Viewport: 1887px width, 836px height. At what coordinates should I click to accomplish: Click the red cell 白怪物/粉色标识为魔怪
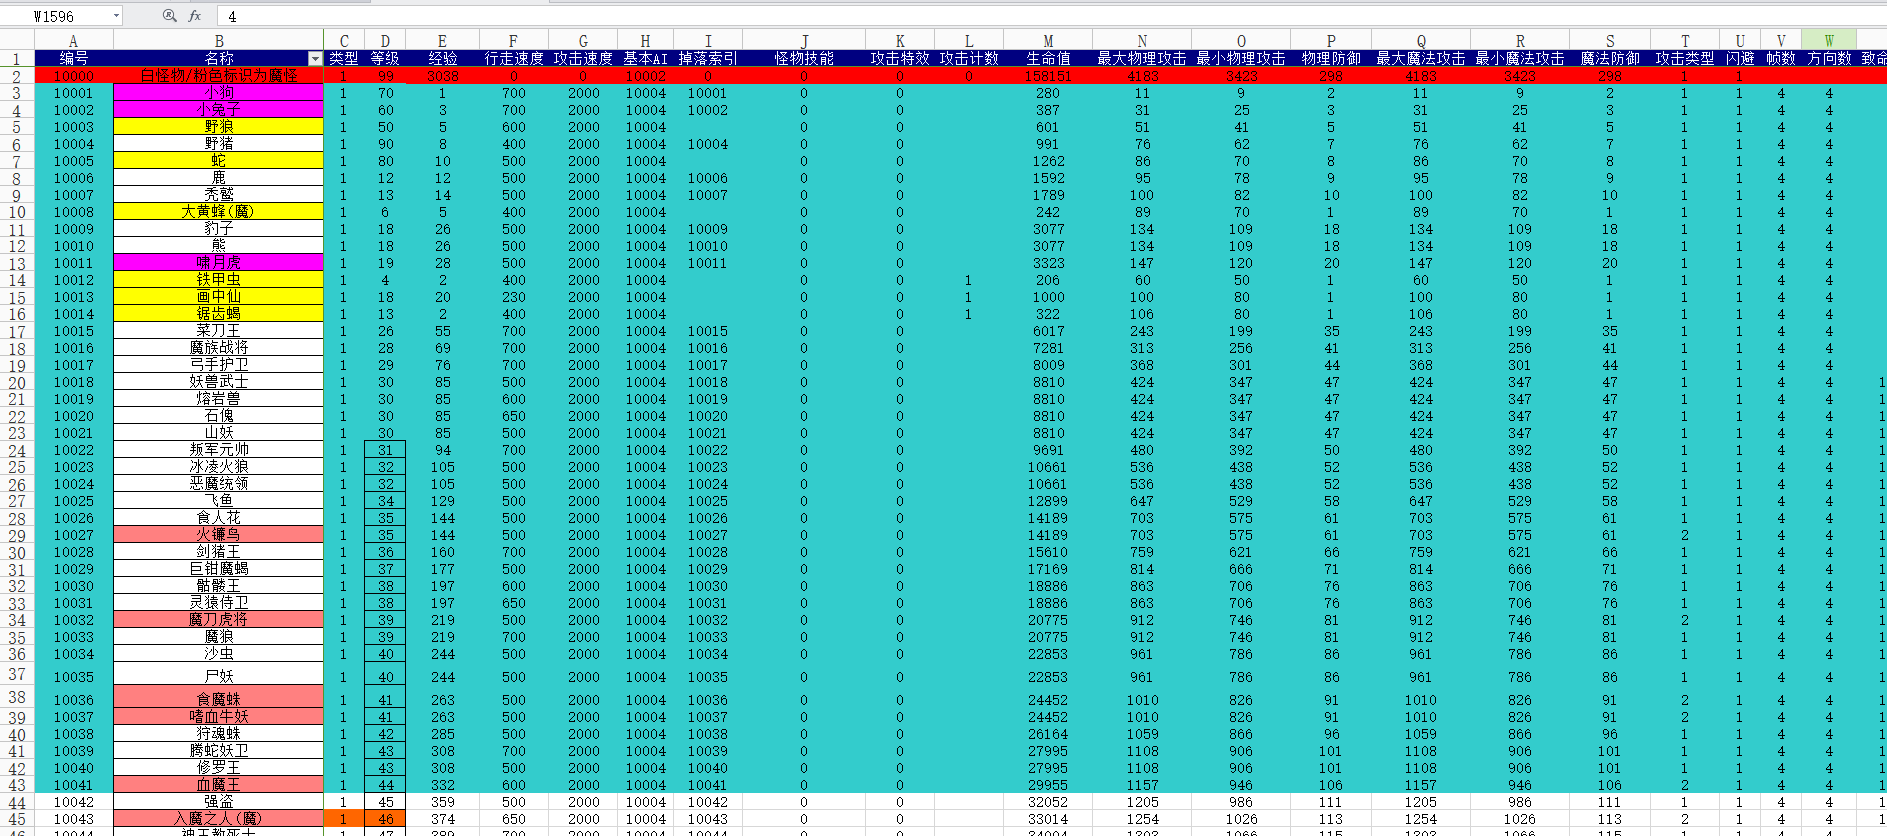[x=219, y=76]
